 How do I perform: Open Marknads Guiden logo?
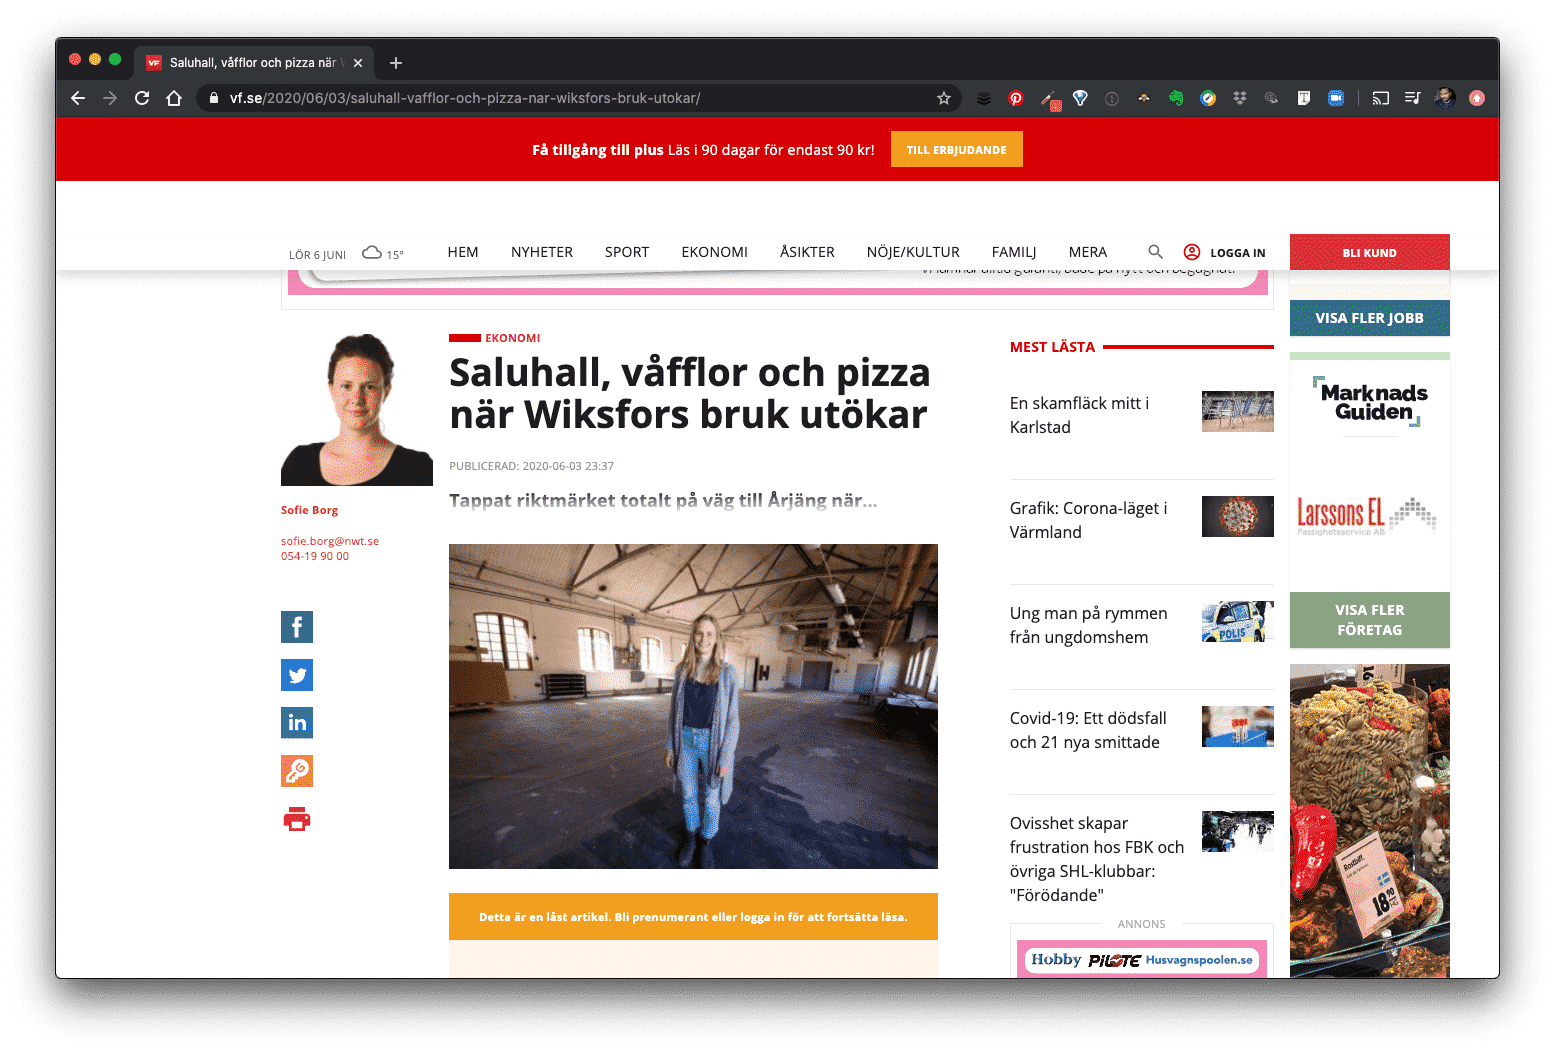coord(1370,402)
